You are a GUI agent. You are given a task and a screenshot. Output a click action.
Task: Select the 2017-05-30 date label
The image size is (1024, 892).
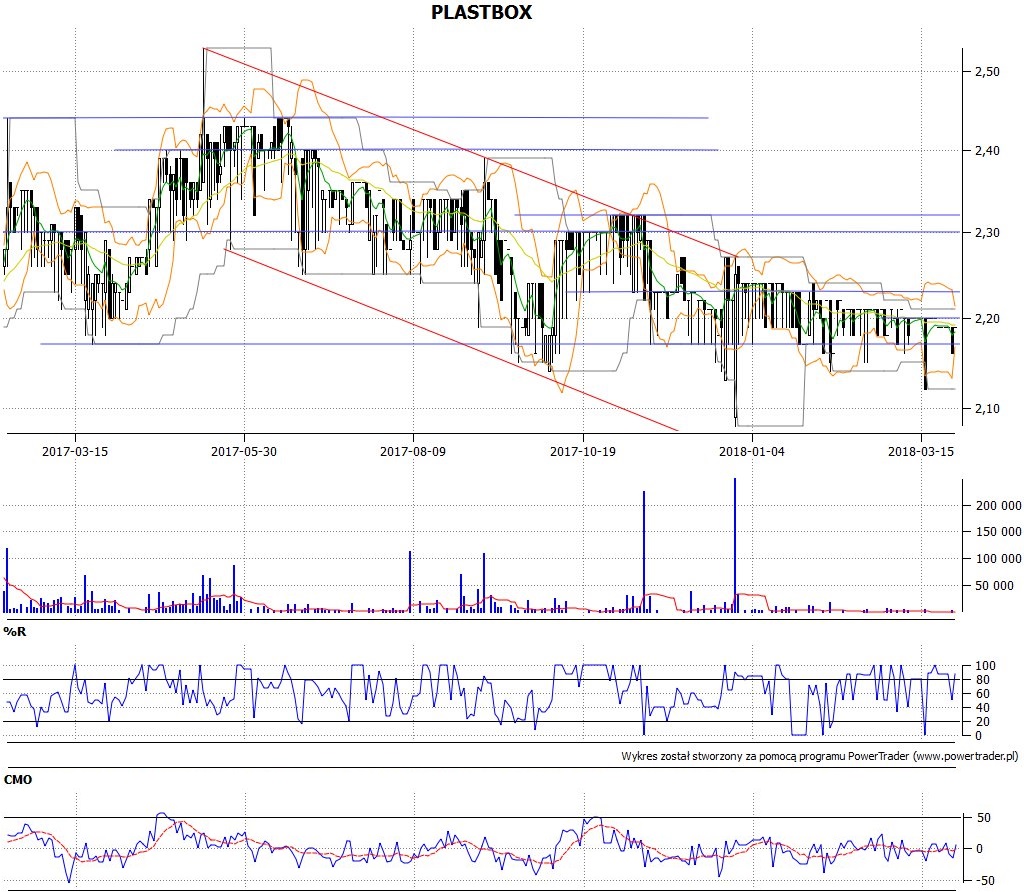[244, 451]
